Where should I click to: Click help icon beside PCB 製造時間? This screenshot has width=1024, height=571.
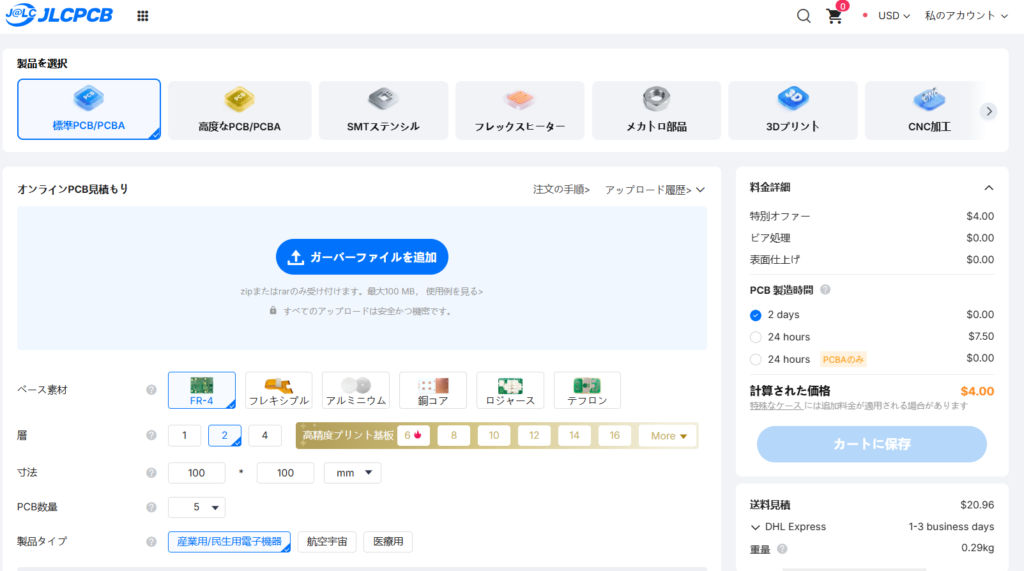click(825, 290)
